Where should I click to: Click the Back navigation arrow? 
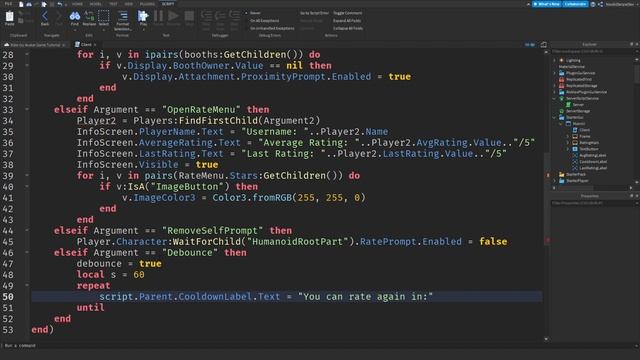point(45,16)
